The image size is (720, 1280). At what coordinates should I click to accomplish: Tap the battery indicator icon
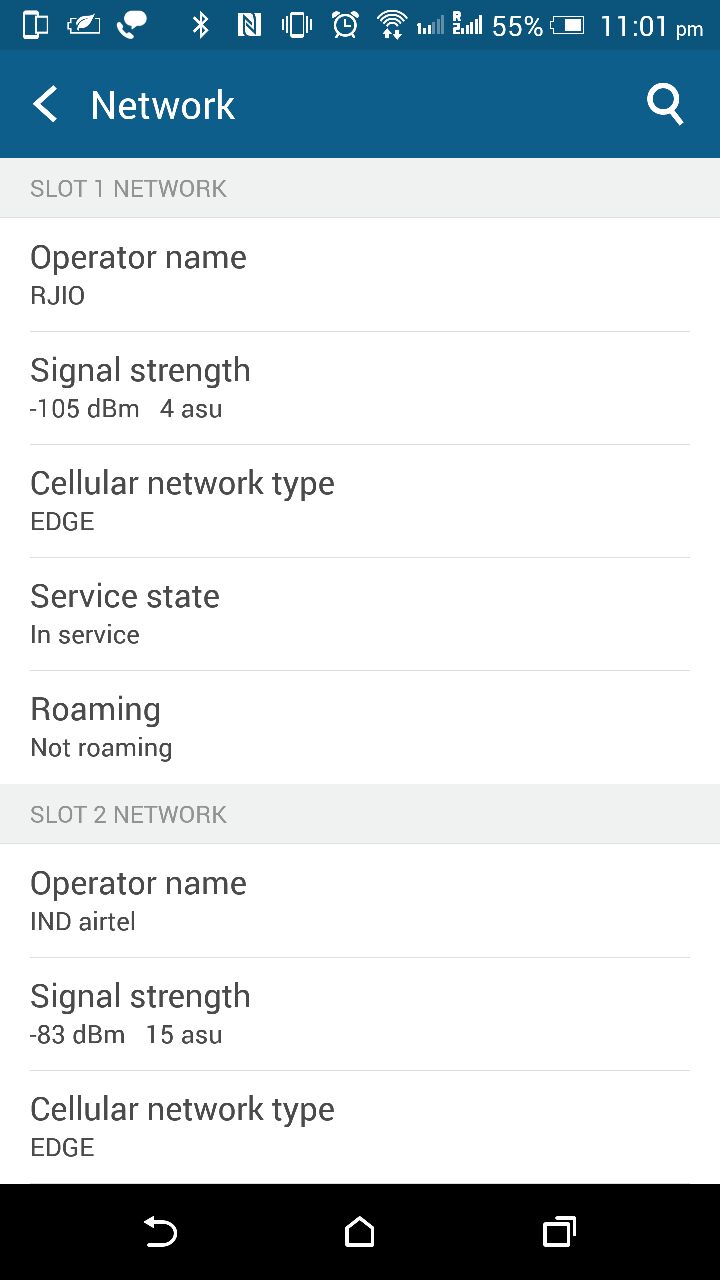pos(567,25)
